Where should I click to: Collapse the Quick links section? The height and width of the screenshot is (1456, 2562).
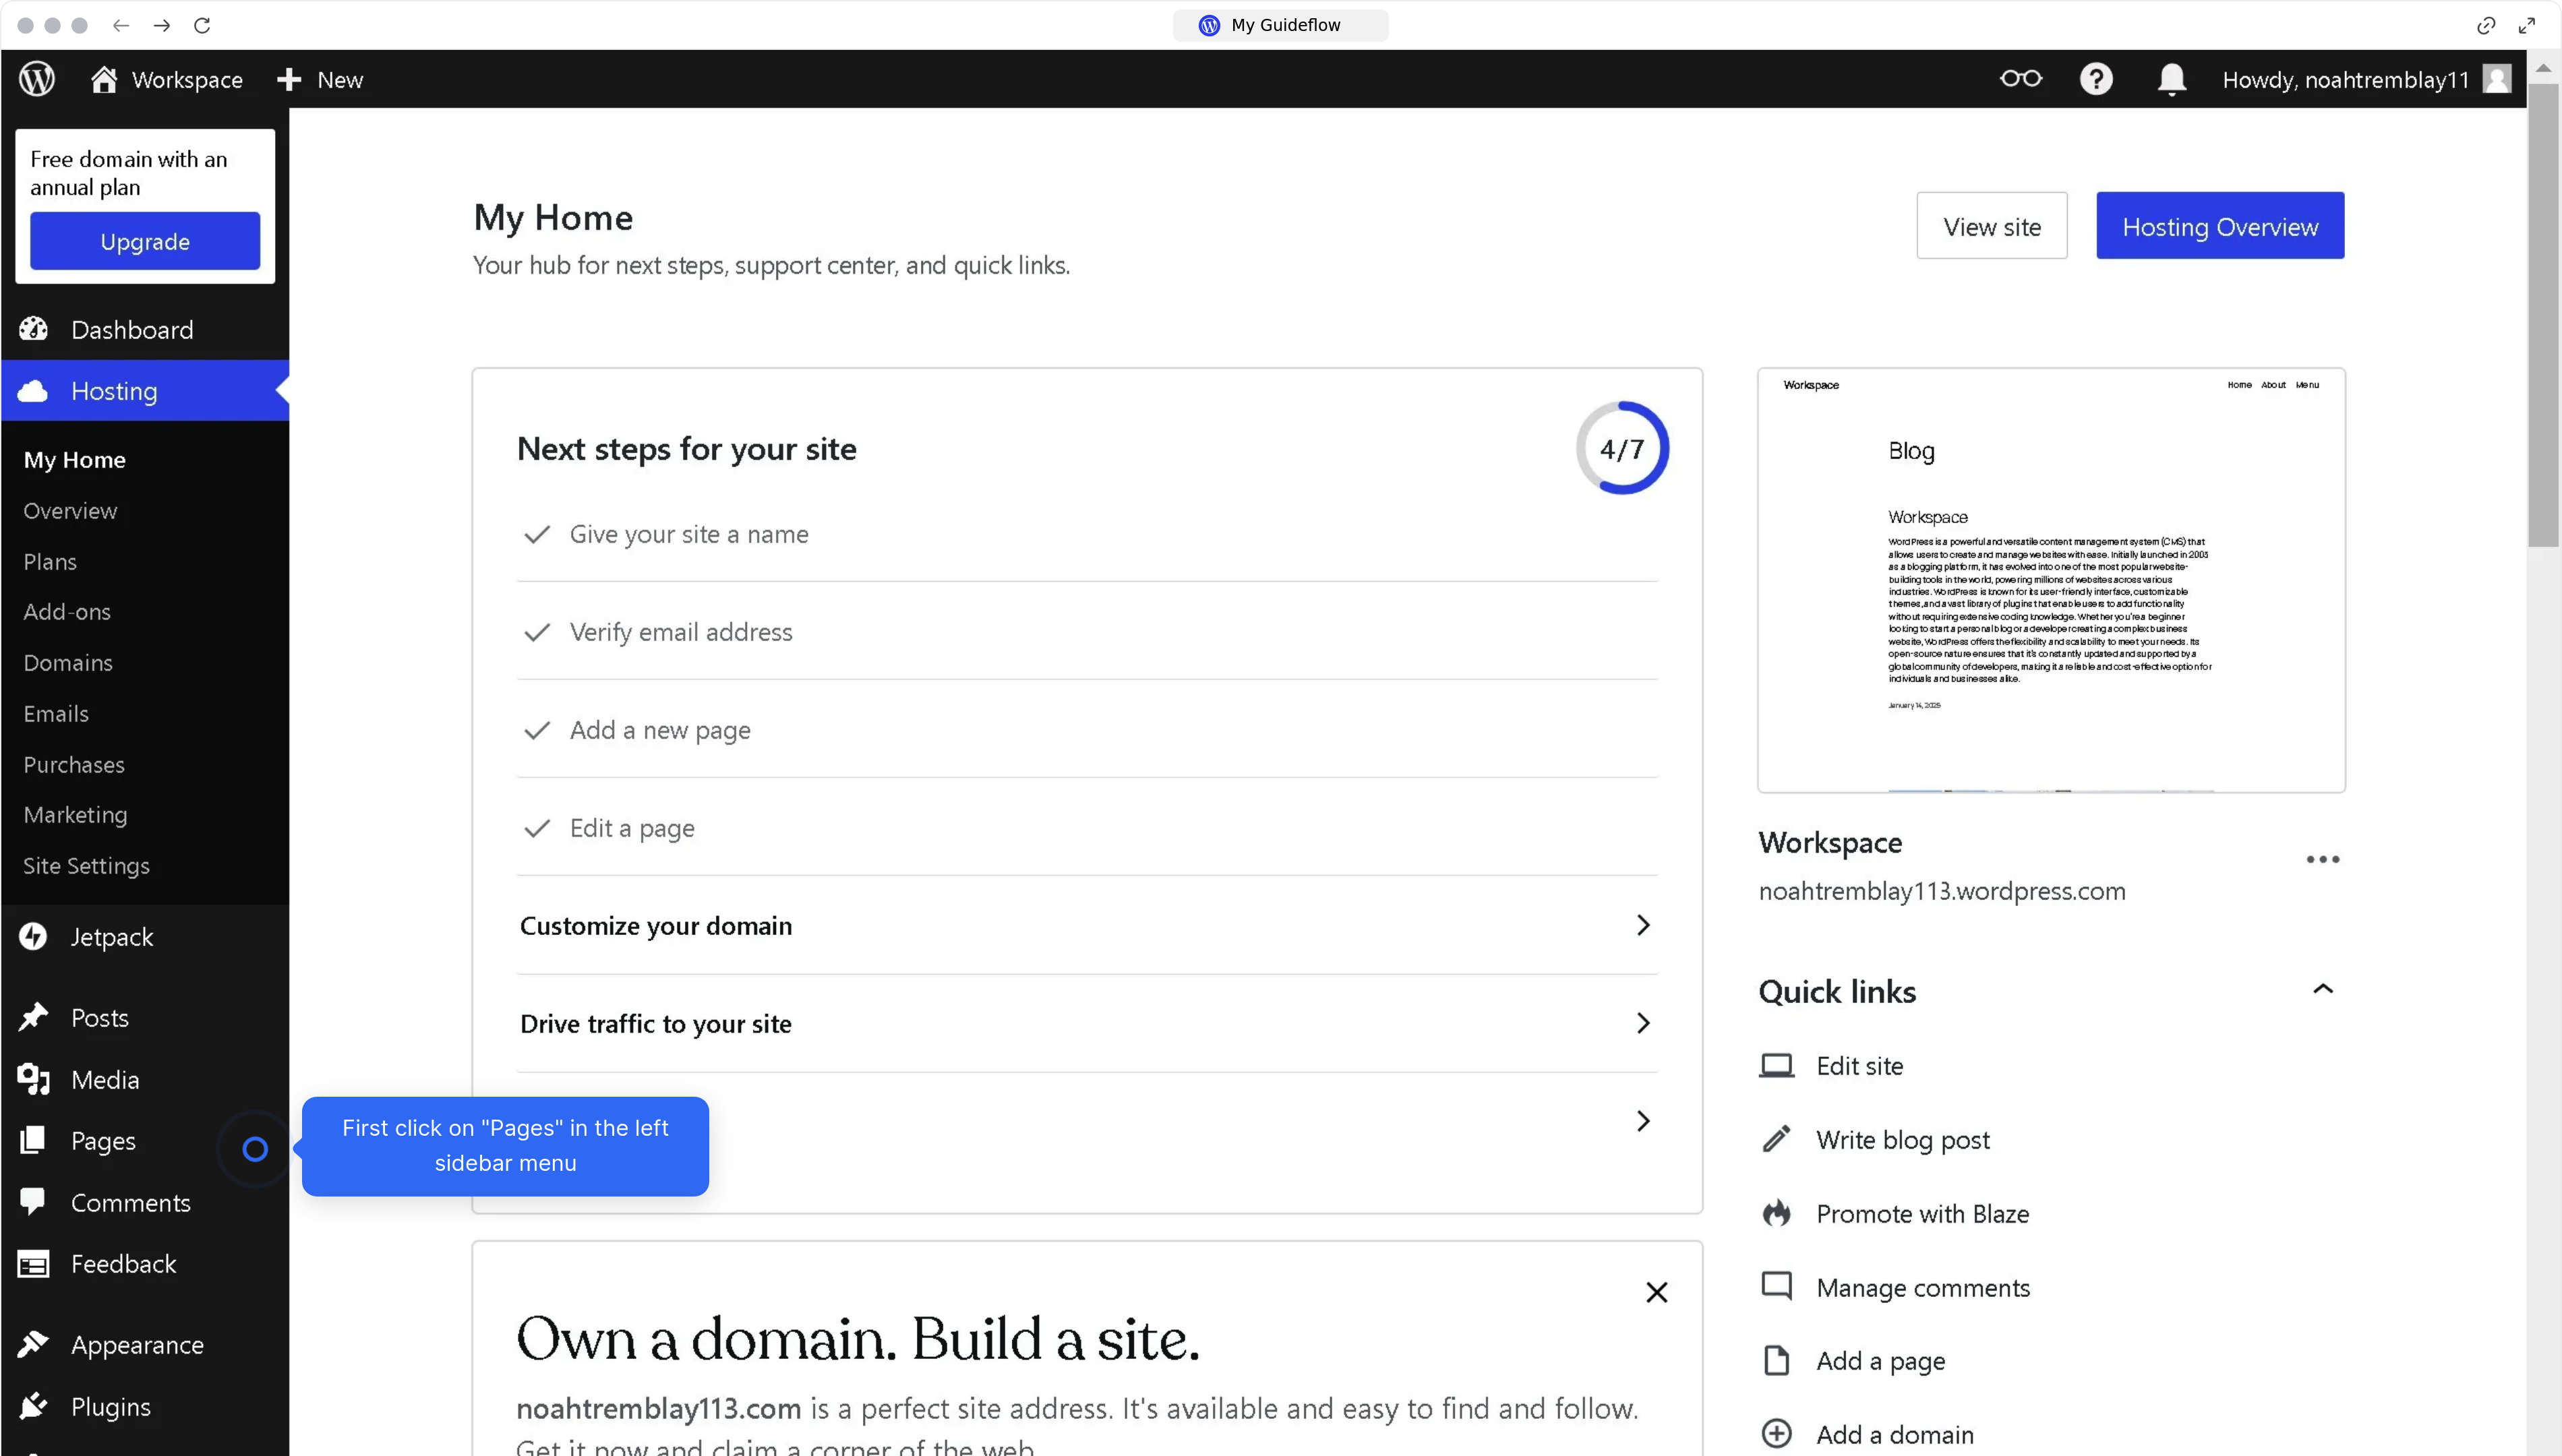(x=2324, y=989)
